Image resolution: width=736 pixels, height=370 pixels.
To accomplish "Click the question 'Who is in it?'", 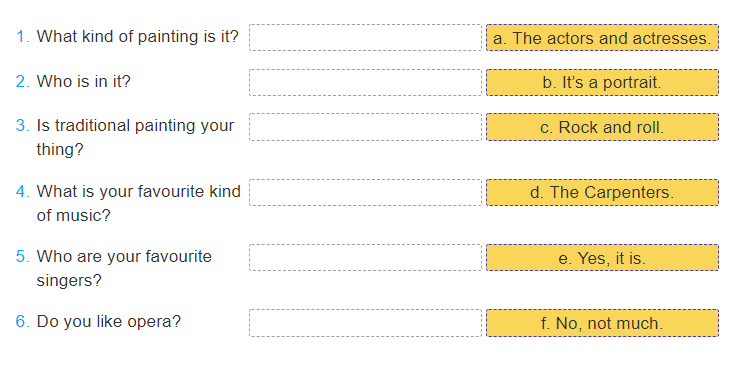I will pos(84,82).
